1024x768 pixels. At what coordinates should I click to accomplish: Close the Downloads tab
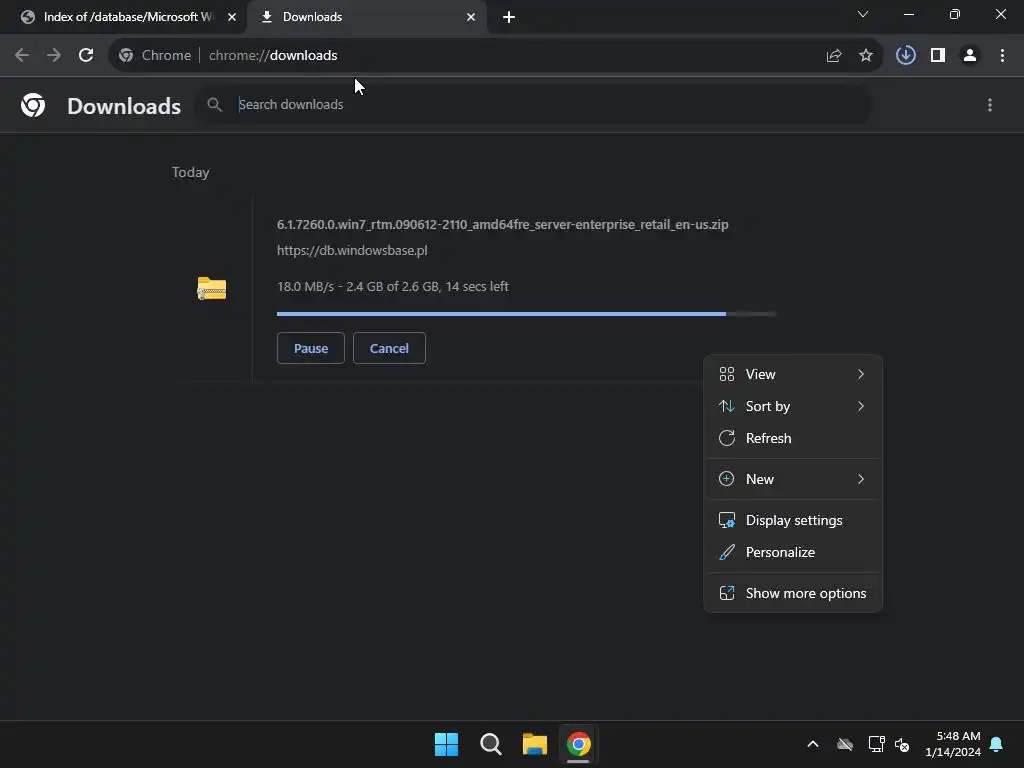471,17
